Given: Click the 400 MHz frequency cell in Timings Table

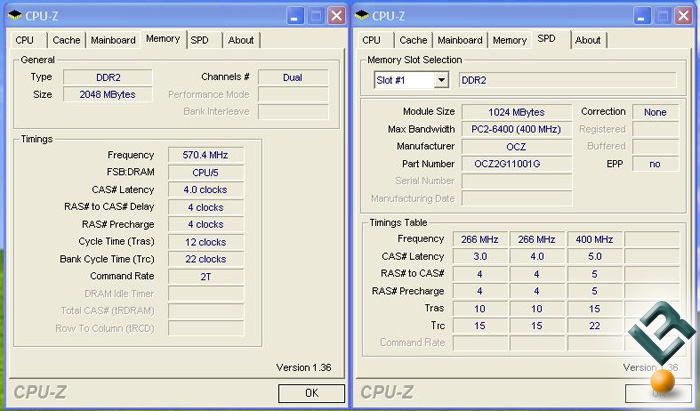Looking at the screenshot, I should pos(594,239).
